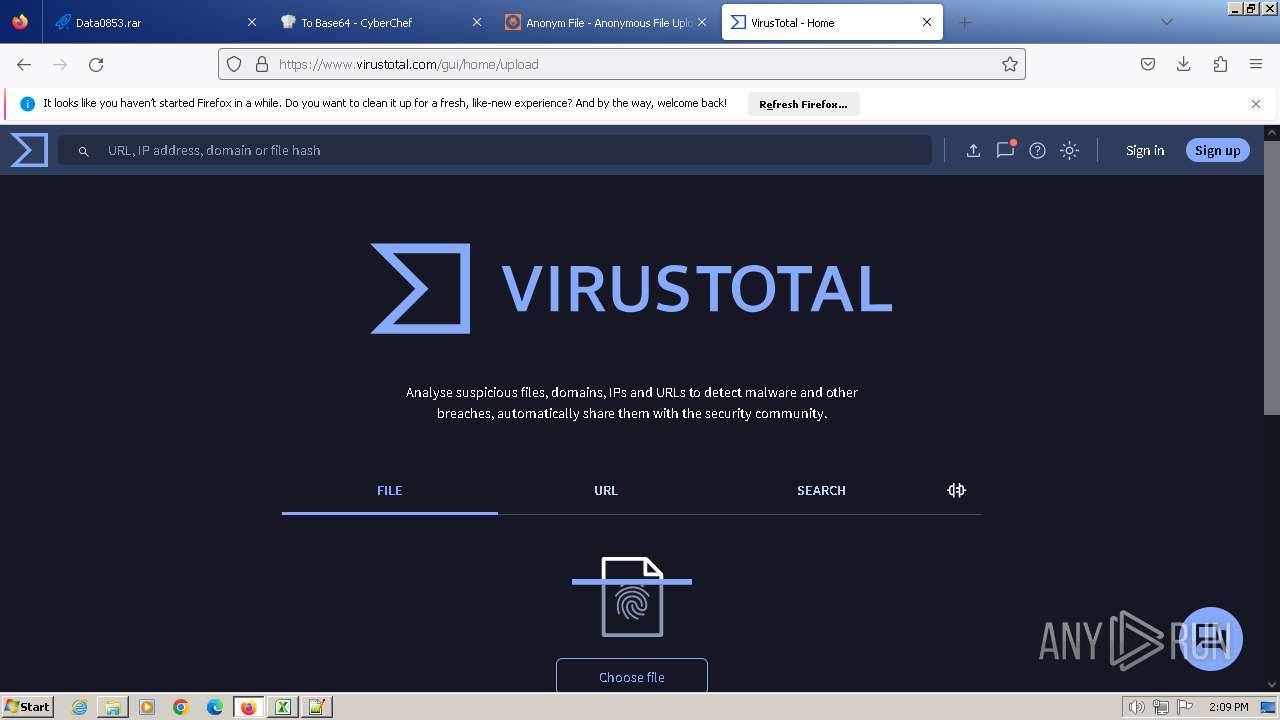Screen dimensions: 1280x720
Task: Click the Refresh Firefox... button
Action: click(x=803, y=104)
